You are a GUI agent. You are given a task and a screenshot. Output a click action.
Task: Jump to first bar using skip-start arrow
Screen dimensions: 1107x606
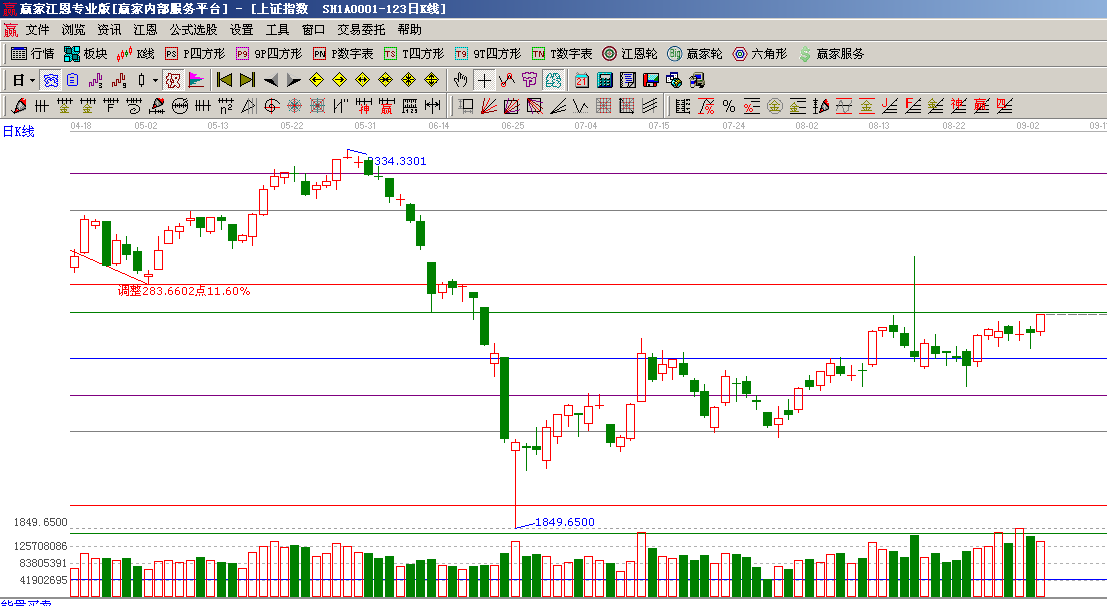click(x=224, y=80)
